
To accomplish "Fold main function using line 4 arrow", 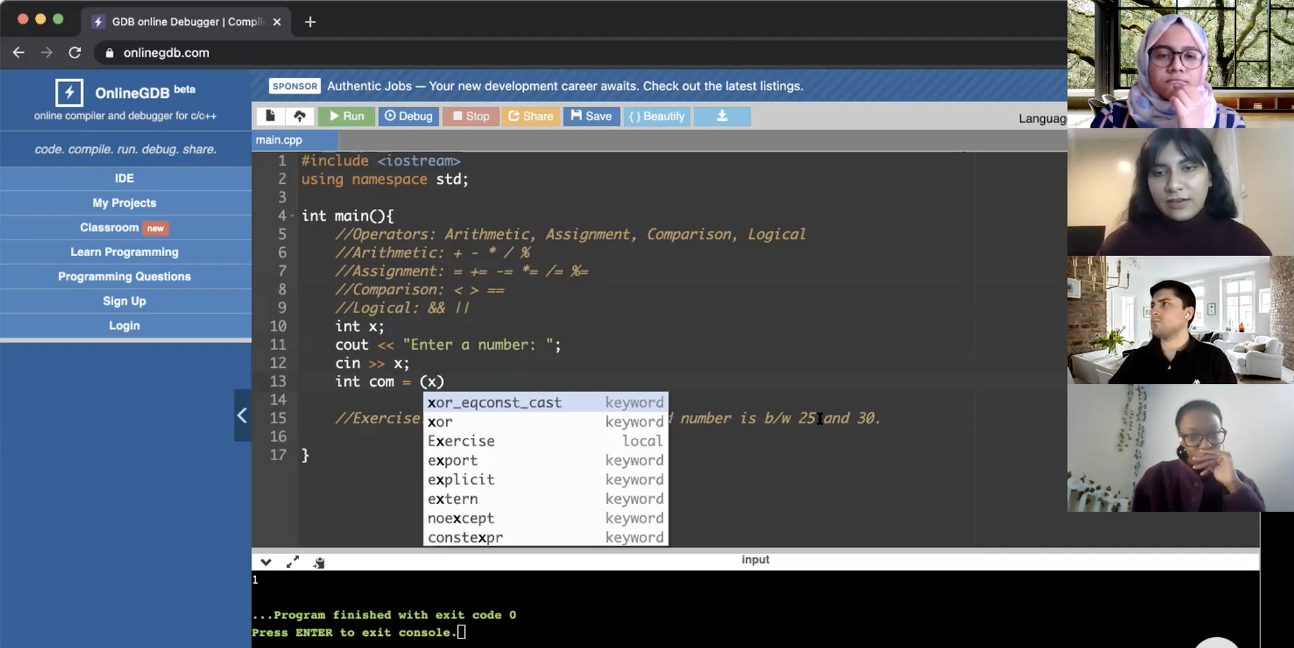I will [293, 216].
